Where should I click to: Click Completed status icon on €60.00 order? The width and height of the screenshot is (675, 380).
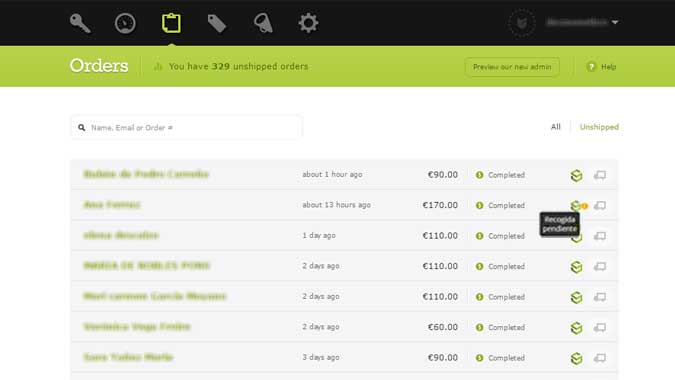click(x=480, y=327)
